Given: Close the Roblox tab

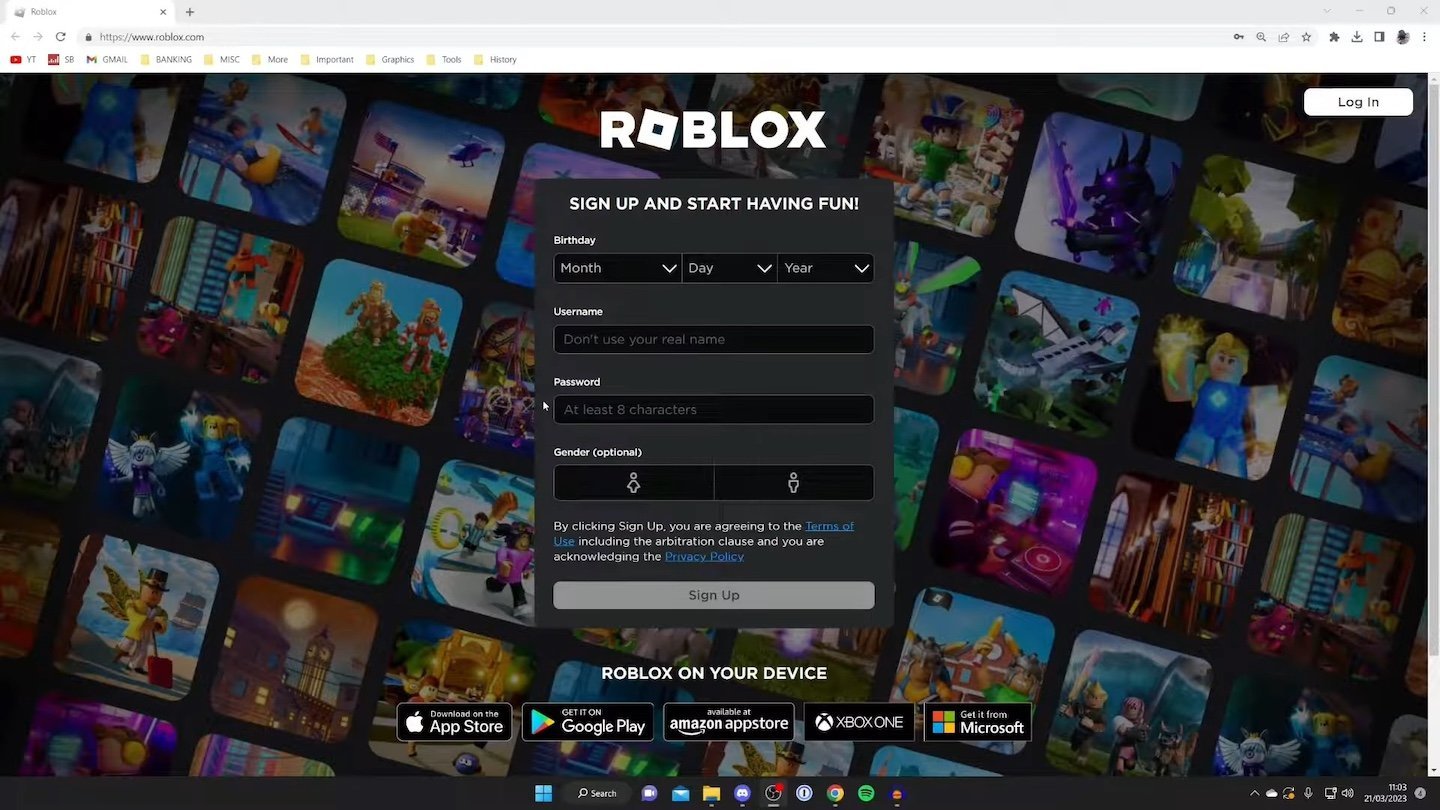Looking at the screenshot, I should [164, 12].
